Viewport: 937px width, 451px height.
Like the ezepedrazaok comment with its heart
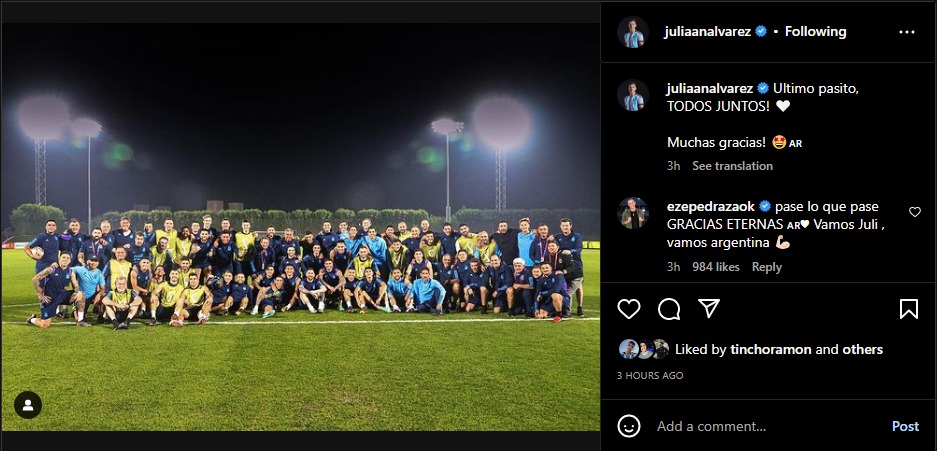(915, 212)
